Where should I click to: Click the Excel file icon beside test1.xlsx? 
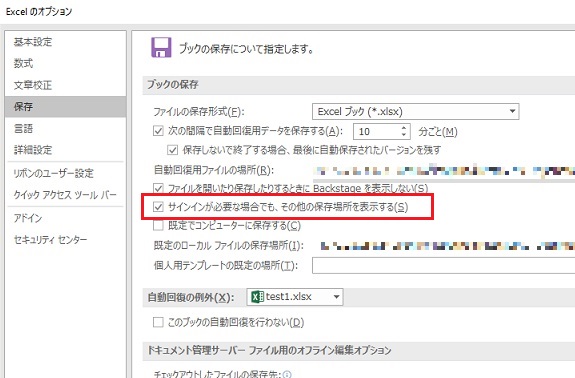point(257,297)
